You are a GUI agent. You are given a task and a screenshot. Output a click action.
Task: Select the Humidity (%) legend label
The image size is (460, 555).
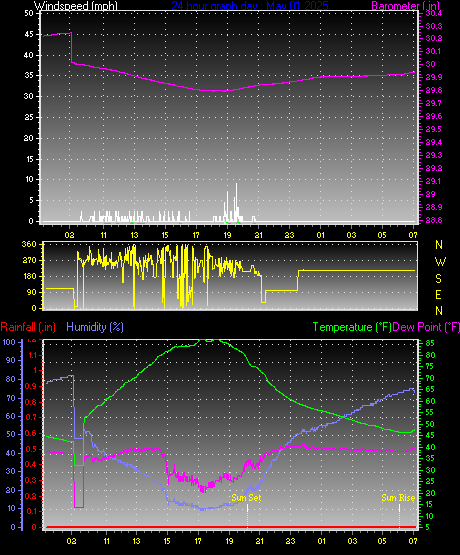coord(95,327)
